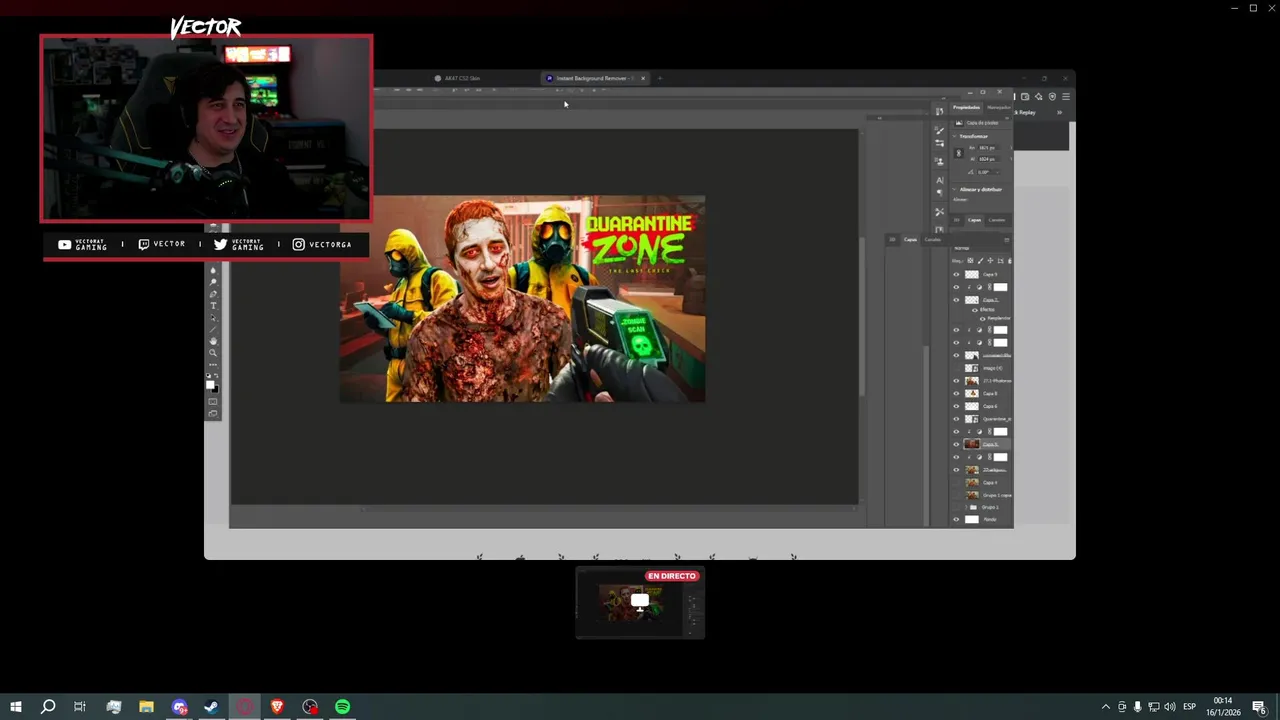Open File Explorer from the taskbar
Screen dimensions: 1280x720
click(146, 707)
